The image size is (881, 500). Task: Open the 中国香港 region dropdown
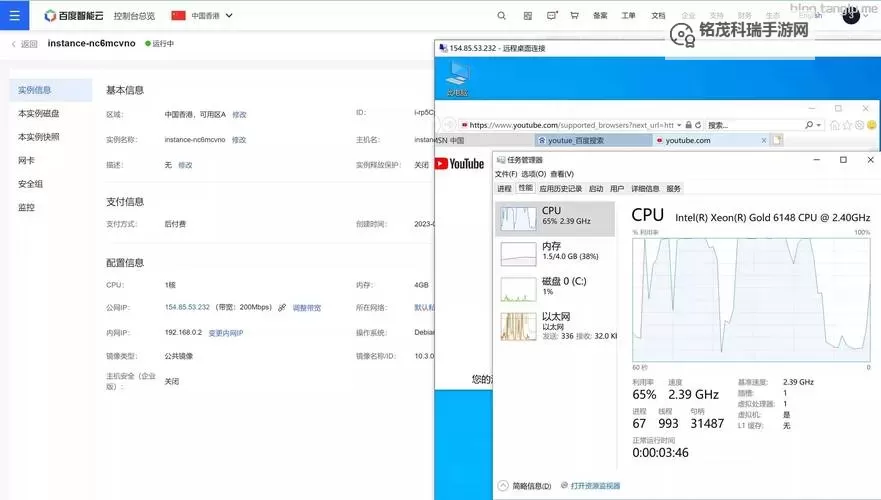(x=202, y=16)
